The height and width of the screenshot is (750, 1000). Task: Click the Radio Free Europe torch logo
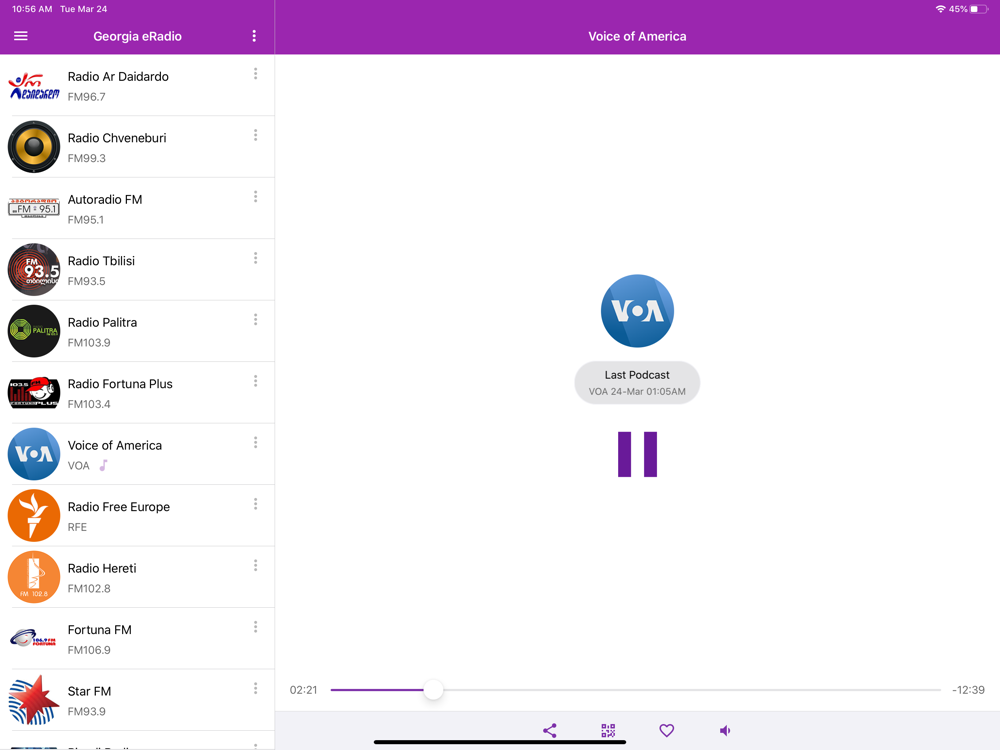tap(34, 515)
